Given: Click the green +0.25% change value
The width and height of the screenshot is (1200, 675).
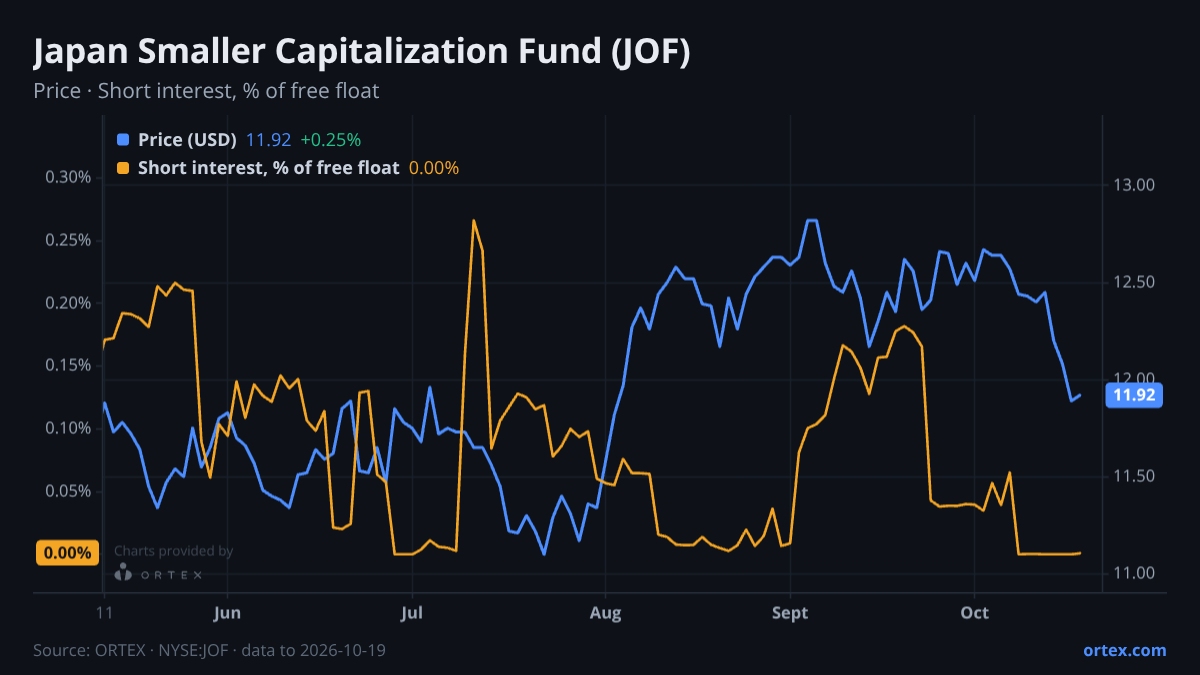Looking at the screenshot, I should [330, 140].
